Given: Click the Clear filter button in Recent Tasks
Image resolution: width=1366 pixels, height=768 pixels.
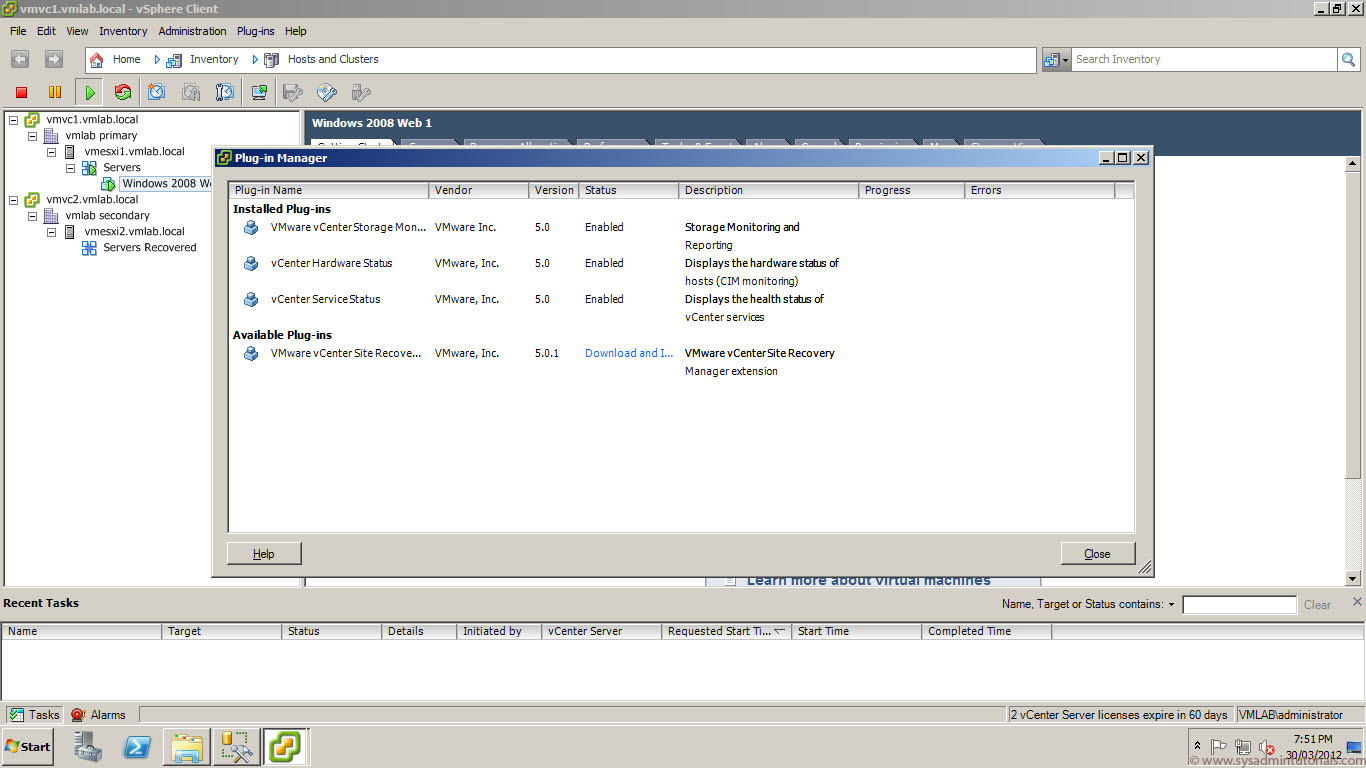Looking at the screenshot, I should (1317, 605).
